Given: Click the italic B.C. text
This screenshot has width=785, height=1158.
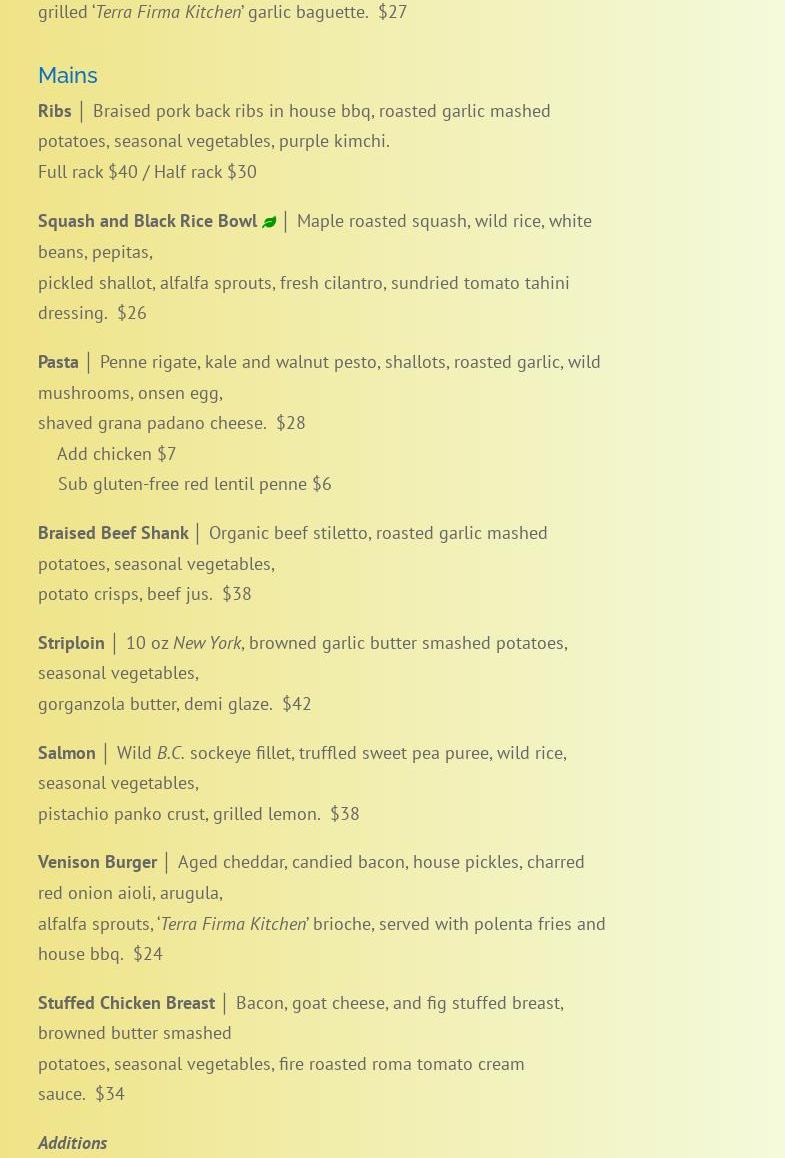Looking at the screenshot, I should [x=170, y=753].
